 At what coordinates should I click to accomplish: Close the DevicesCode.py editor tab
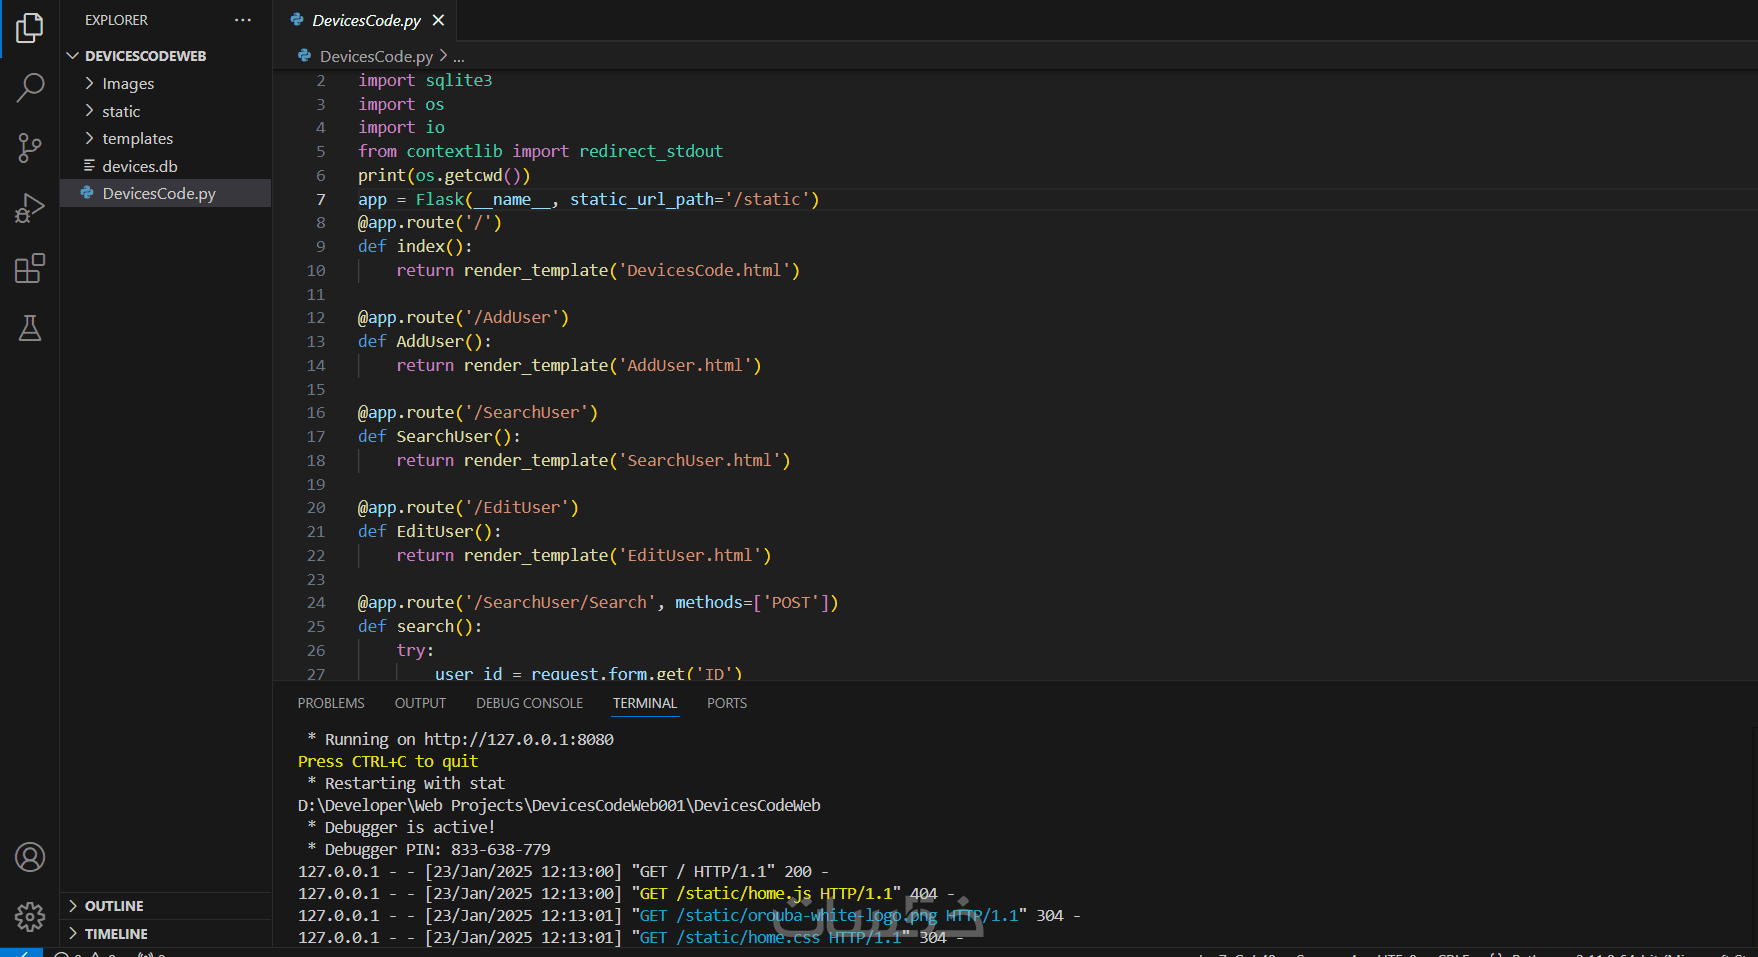(x=438, y=20)
